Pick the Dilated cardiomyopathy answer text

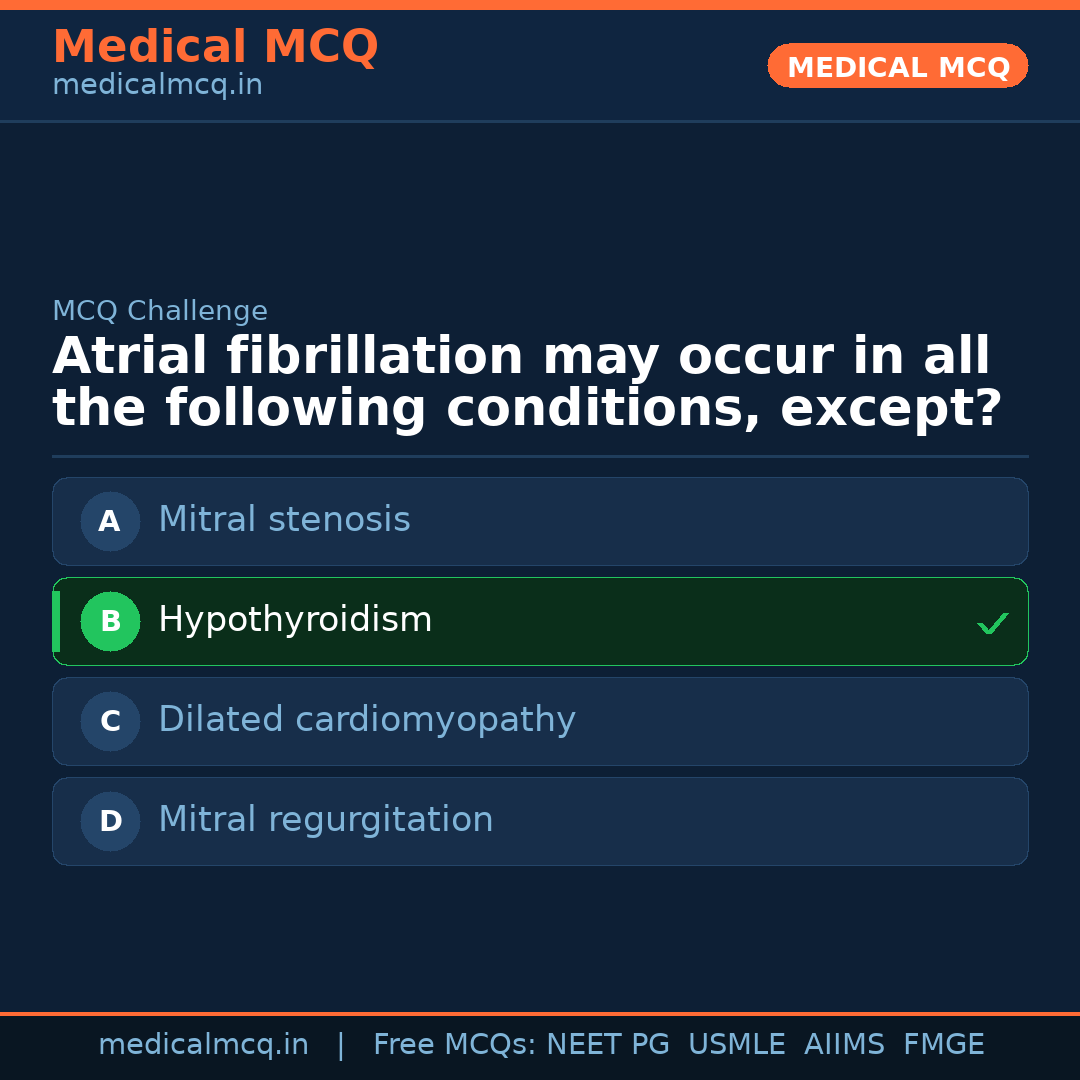point(366,720)
